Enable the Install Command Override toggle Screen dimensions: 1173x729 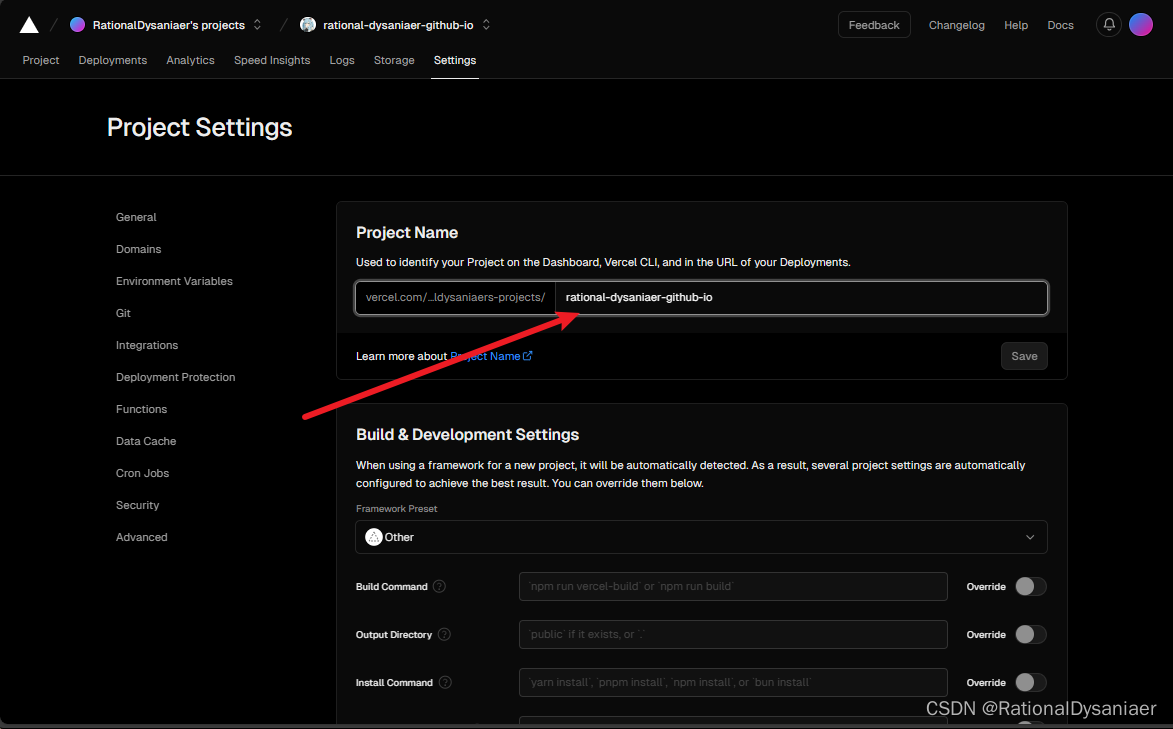click(x=1030, y=683)
